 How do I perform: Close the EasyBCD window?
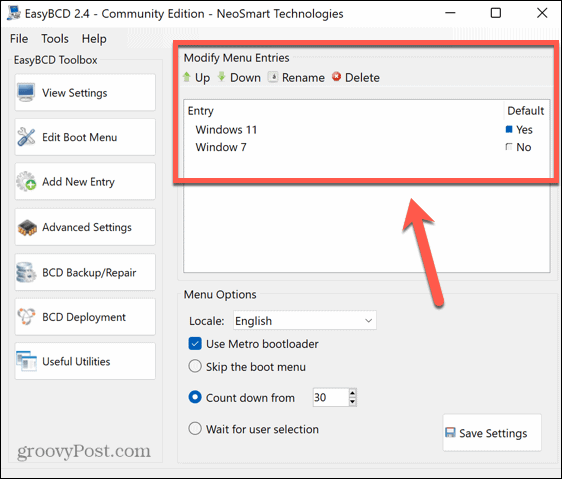[x=542, y=13]
